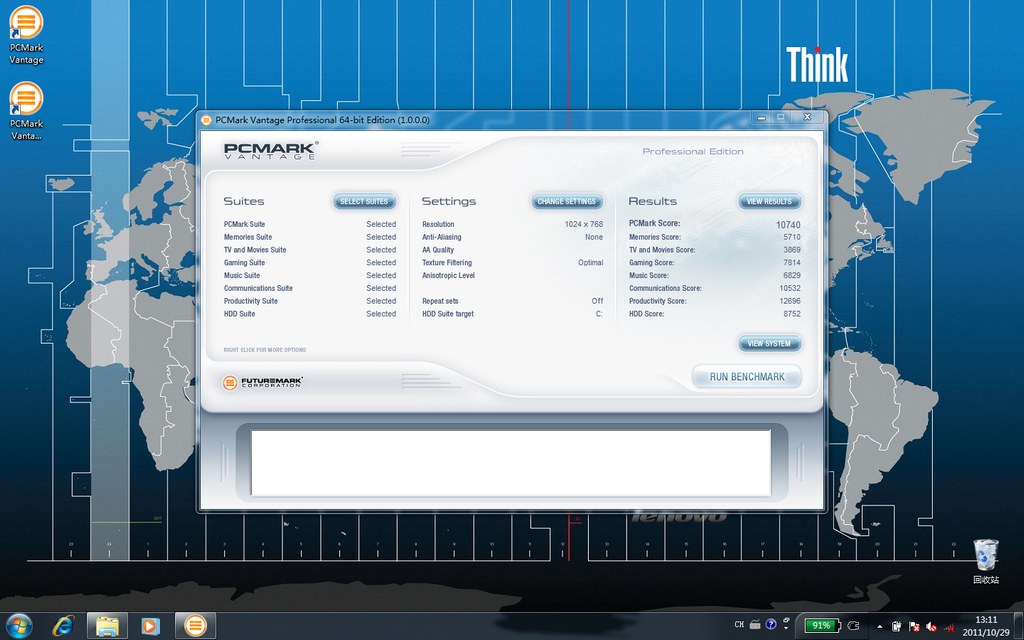Click the PCMark Vantage logo
This screenshot has height=640, width=1024.
click(x=270, y=150)
